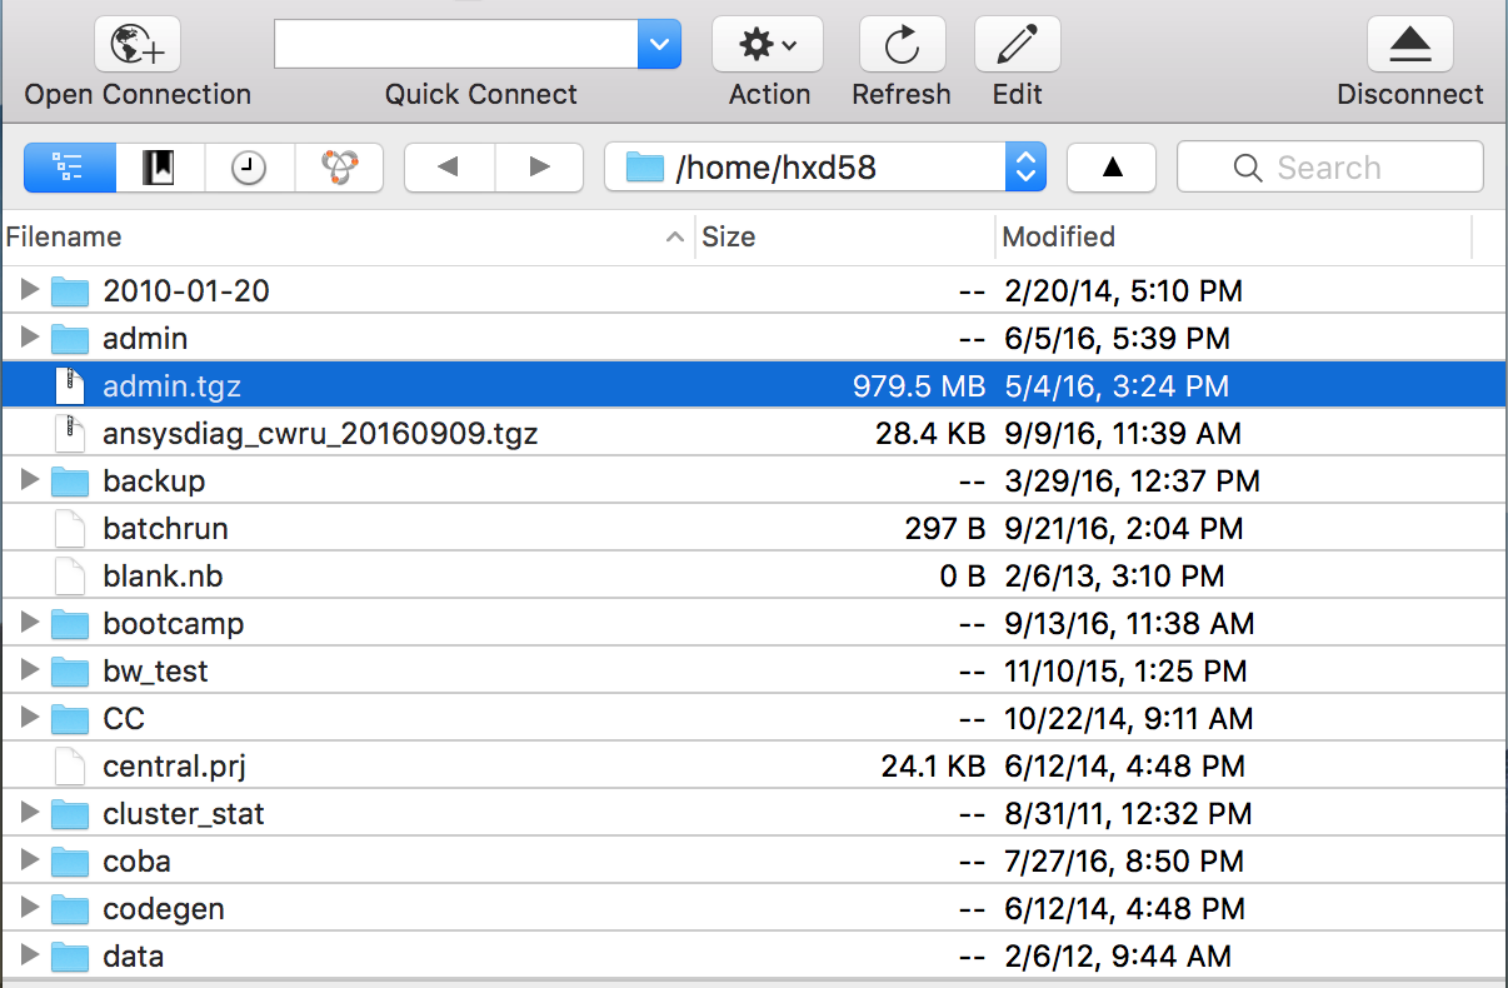Select the 2010-01-20 folder icon
This screenshot has height=988, width=1508.
click(70, 291)
